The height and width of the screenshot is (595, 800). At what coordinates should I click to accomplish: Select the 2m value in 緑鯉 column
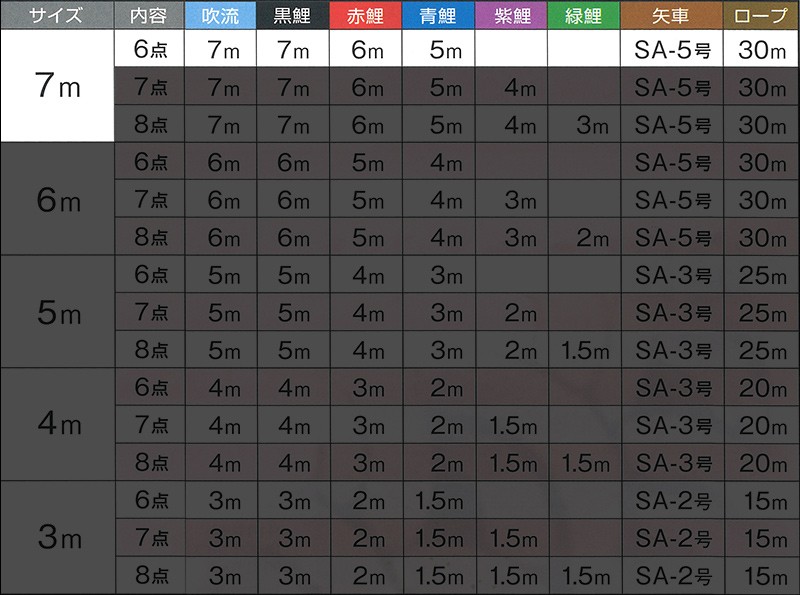[x=585, y=238]
